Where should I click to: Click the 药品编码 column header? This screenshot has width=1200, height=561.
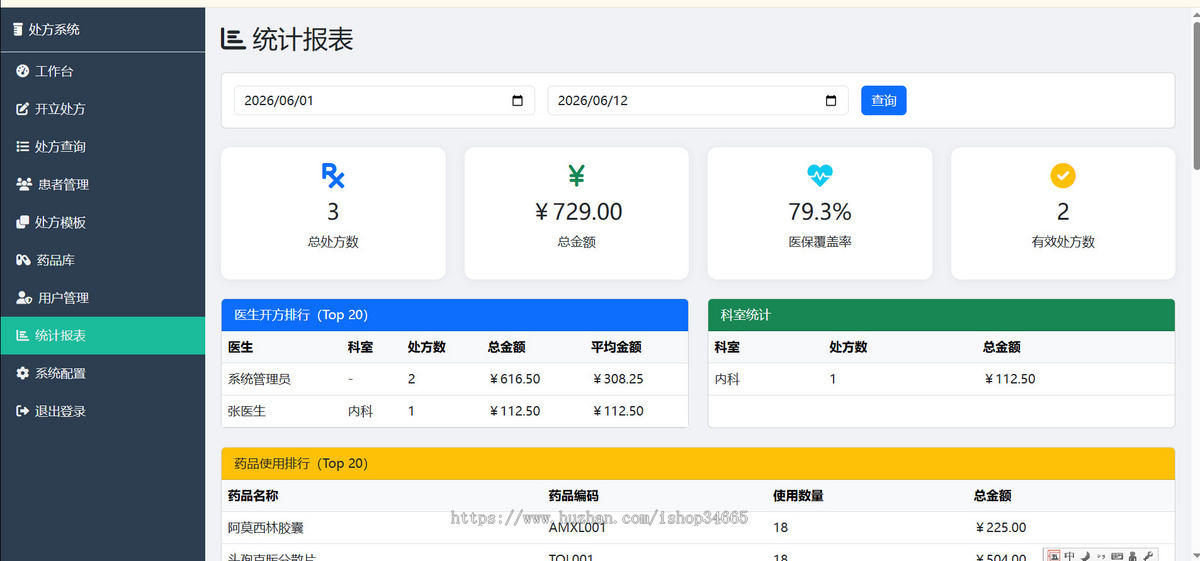(x=573, y=495)
